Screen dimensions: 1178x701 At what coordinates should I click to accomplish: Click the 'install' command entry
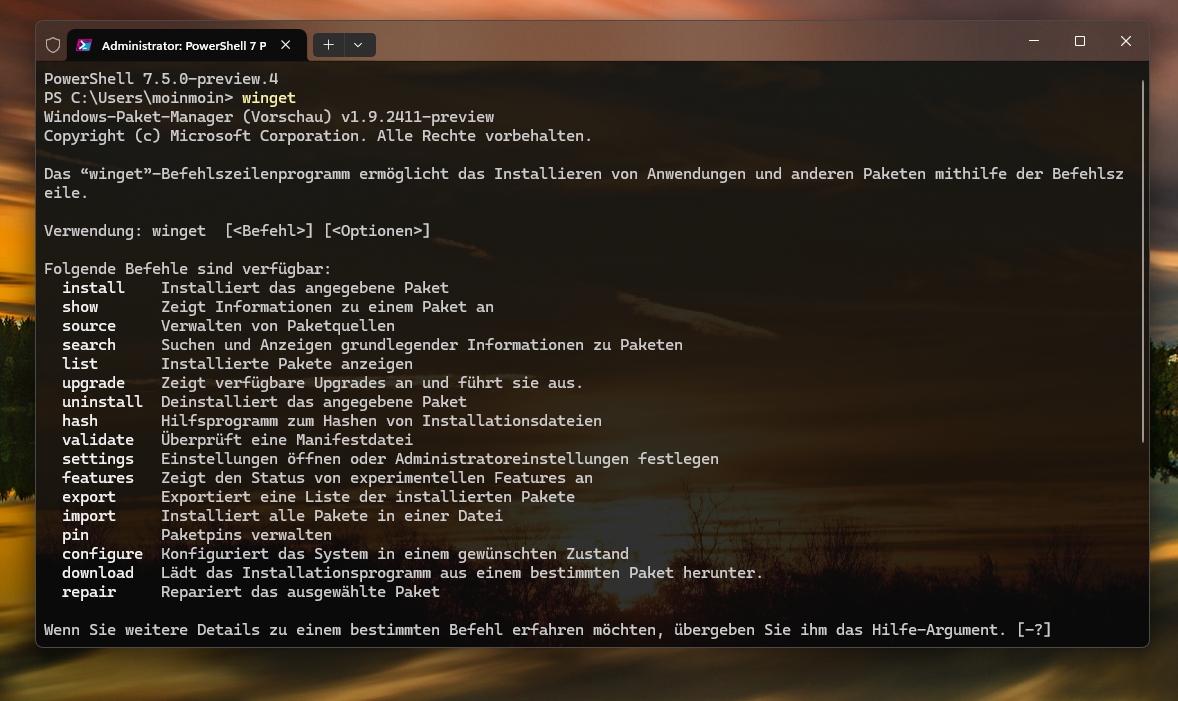pos(93,288)
